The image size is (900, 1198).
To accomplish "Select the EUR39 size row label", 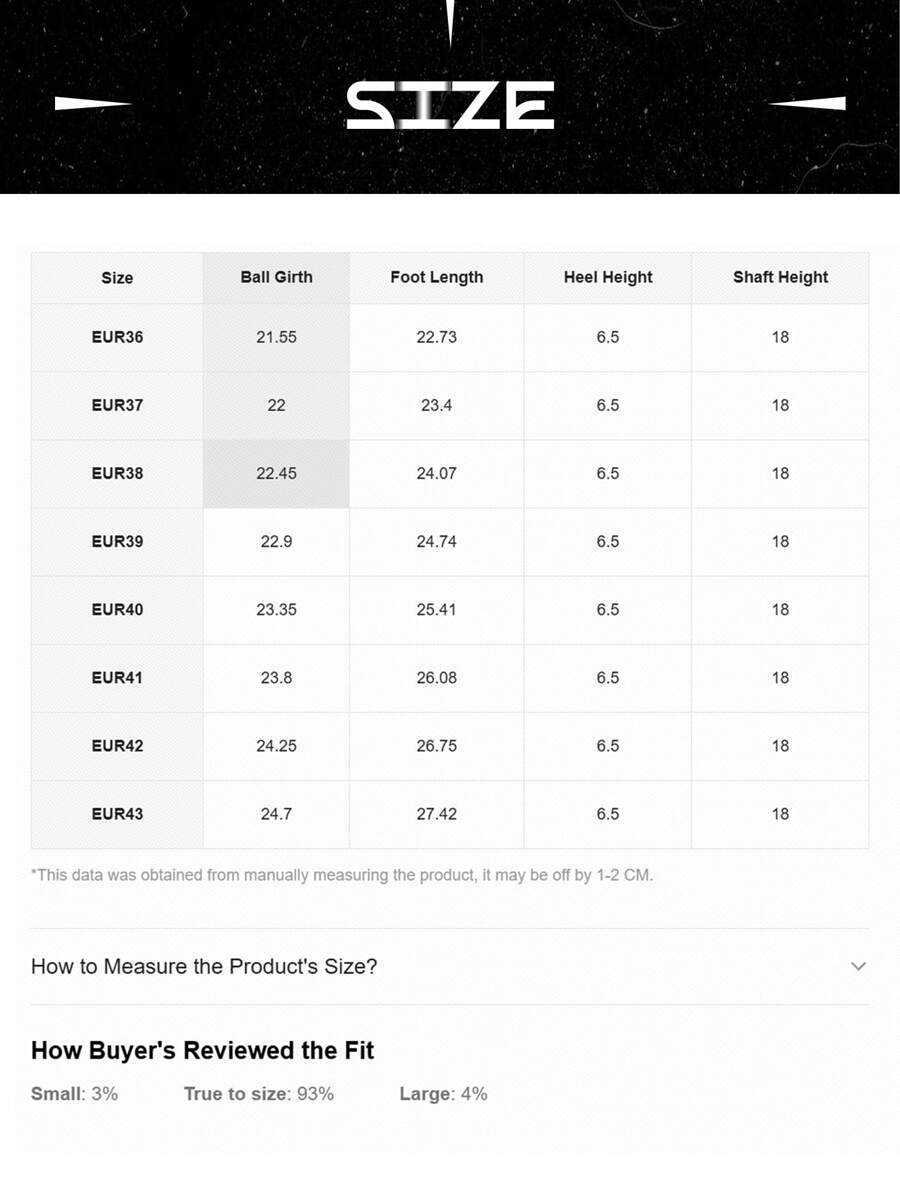I will point(117,541).
